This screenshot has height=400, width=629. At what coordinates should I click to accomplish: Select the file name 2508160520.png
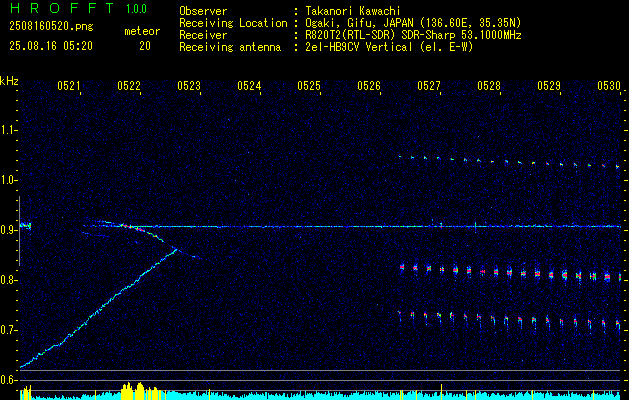click(51, 27)
